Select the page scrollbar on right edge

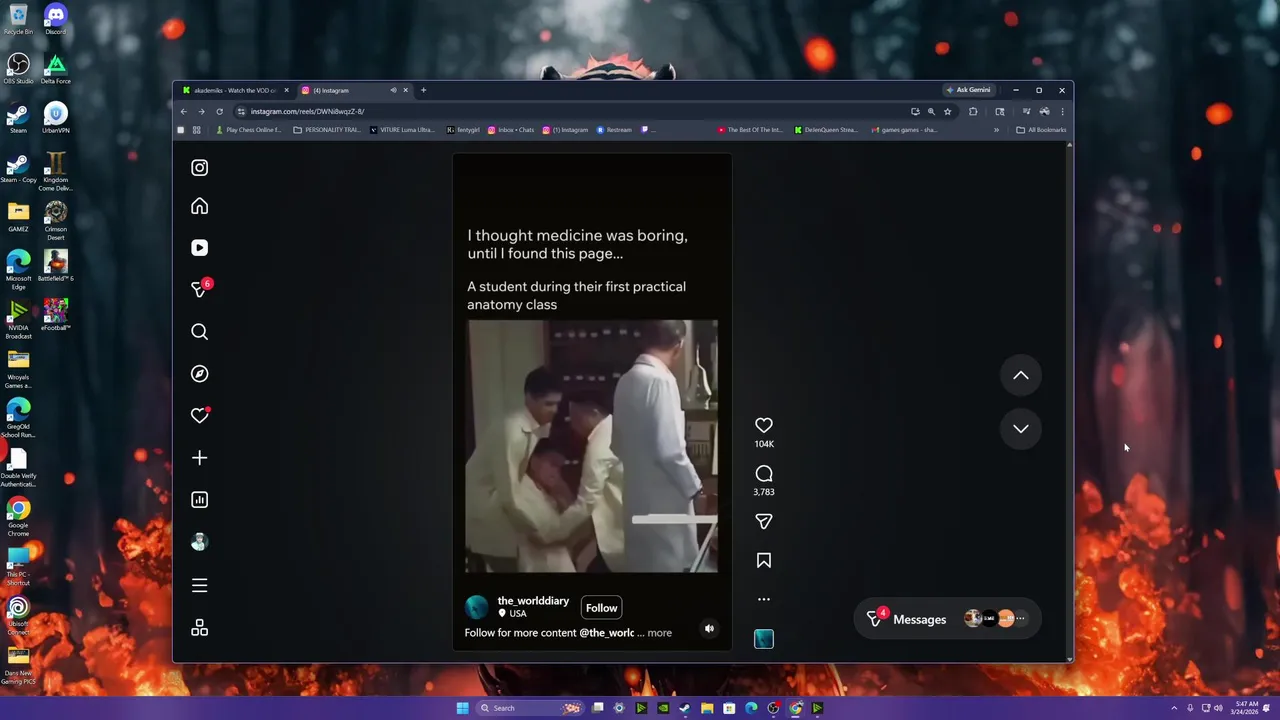pyautogui.click(x=1070, y=400)
